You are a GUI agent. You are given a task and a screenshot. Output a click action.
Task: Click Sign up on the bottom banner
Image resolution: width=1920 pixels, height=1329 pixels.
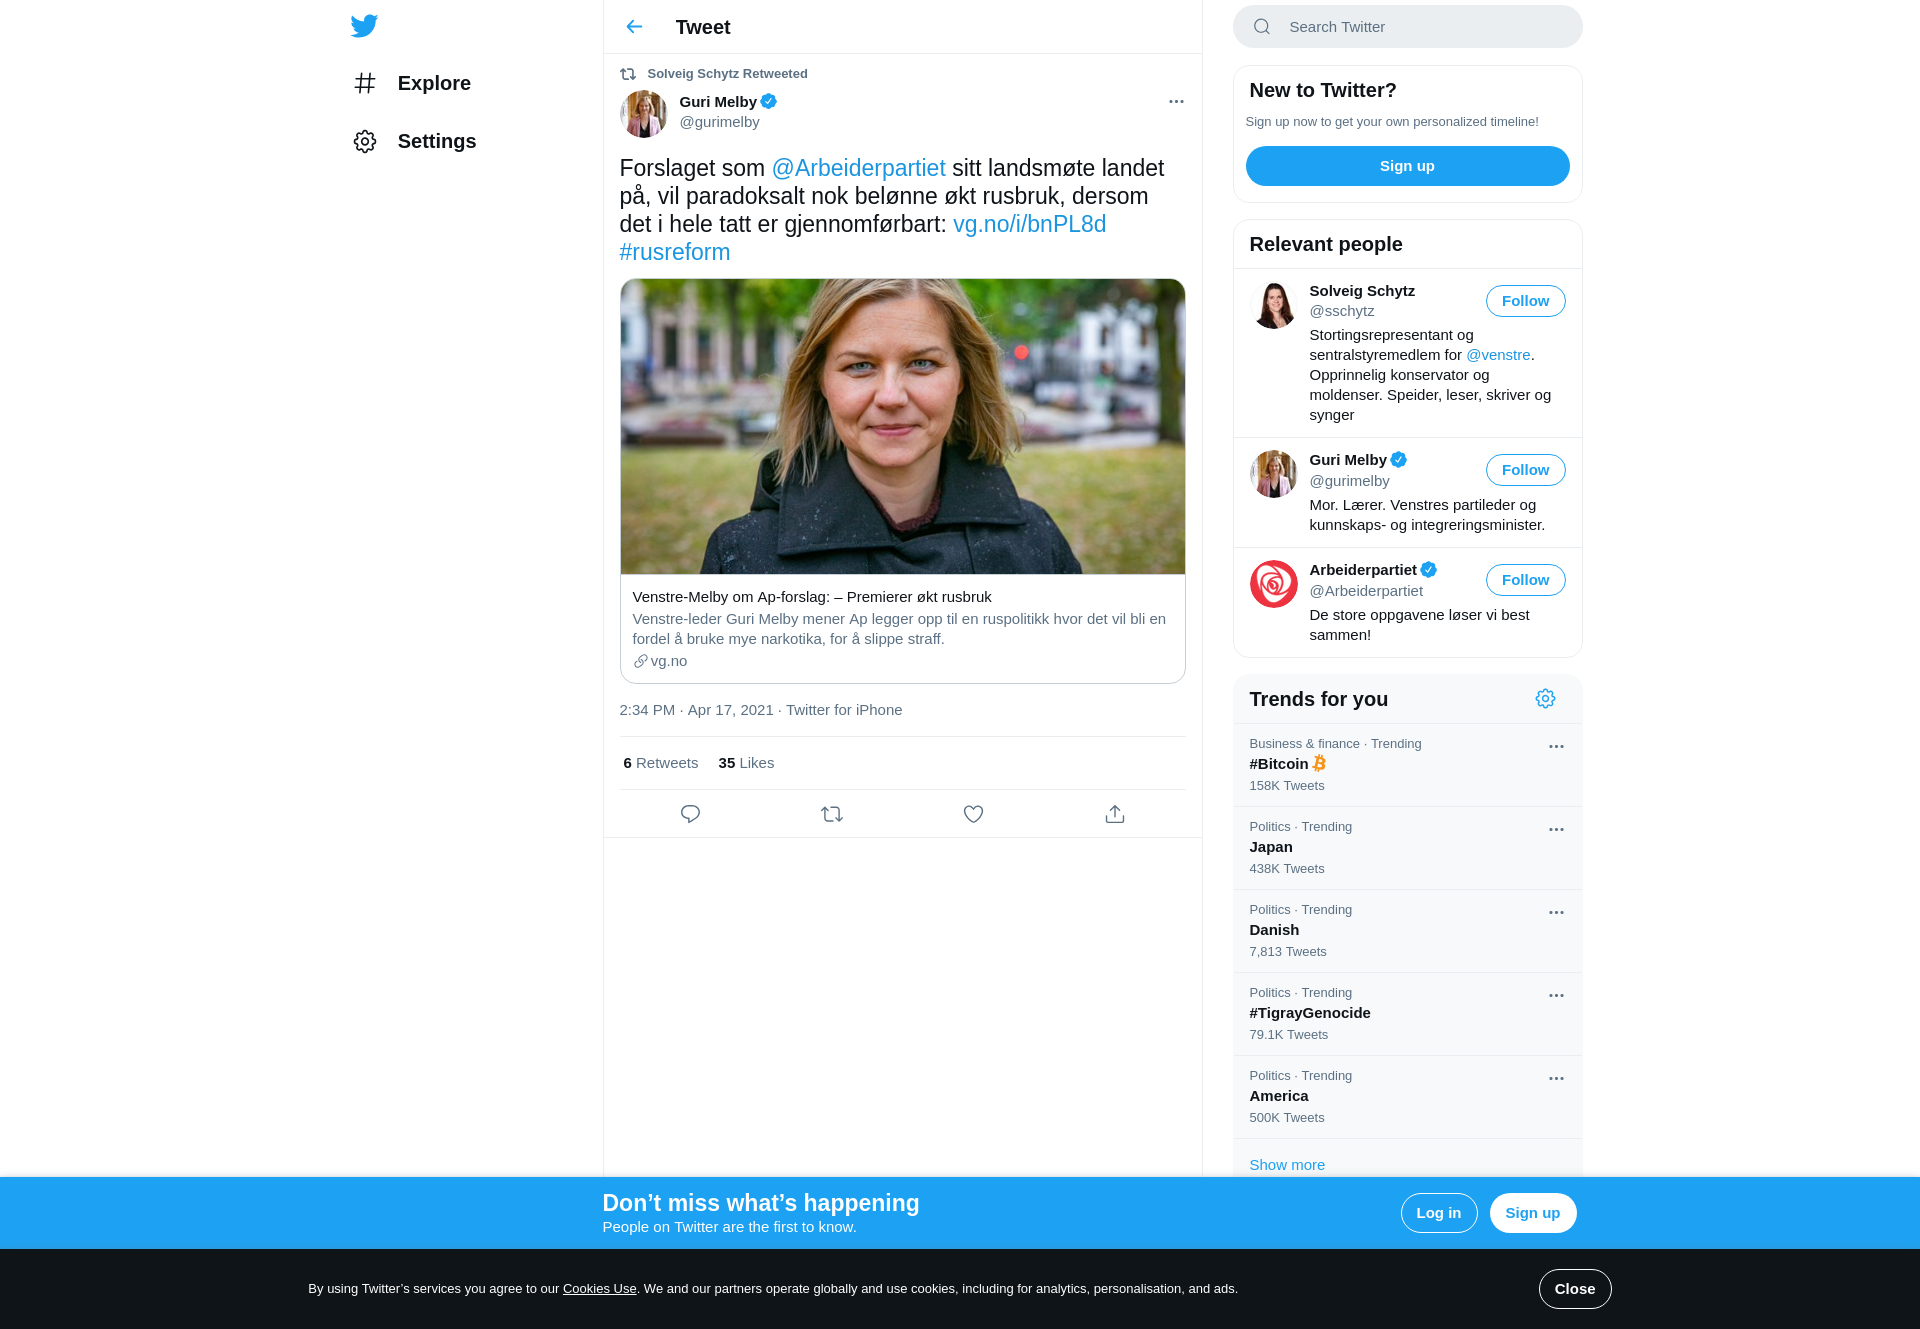coord(1532,1213)
